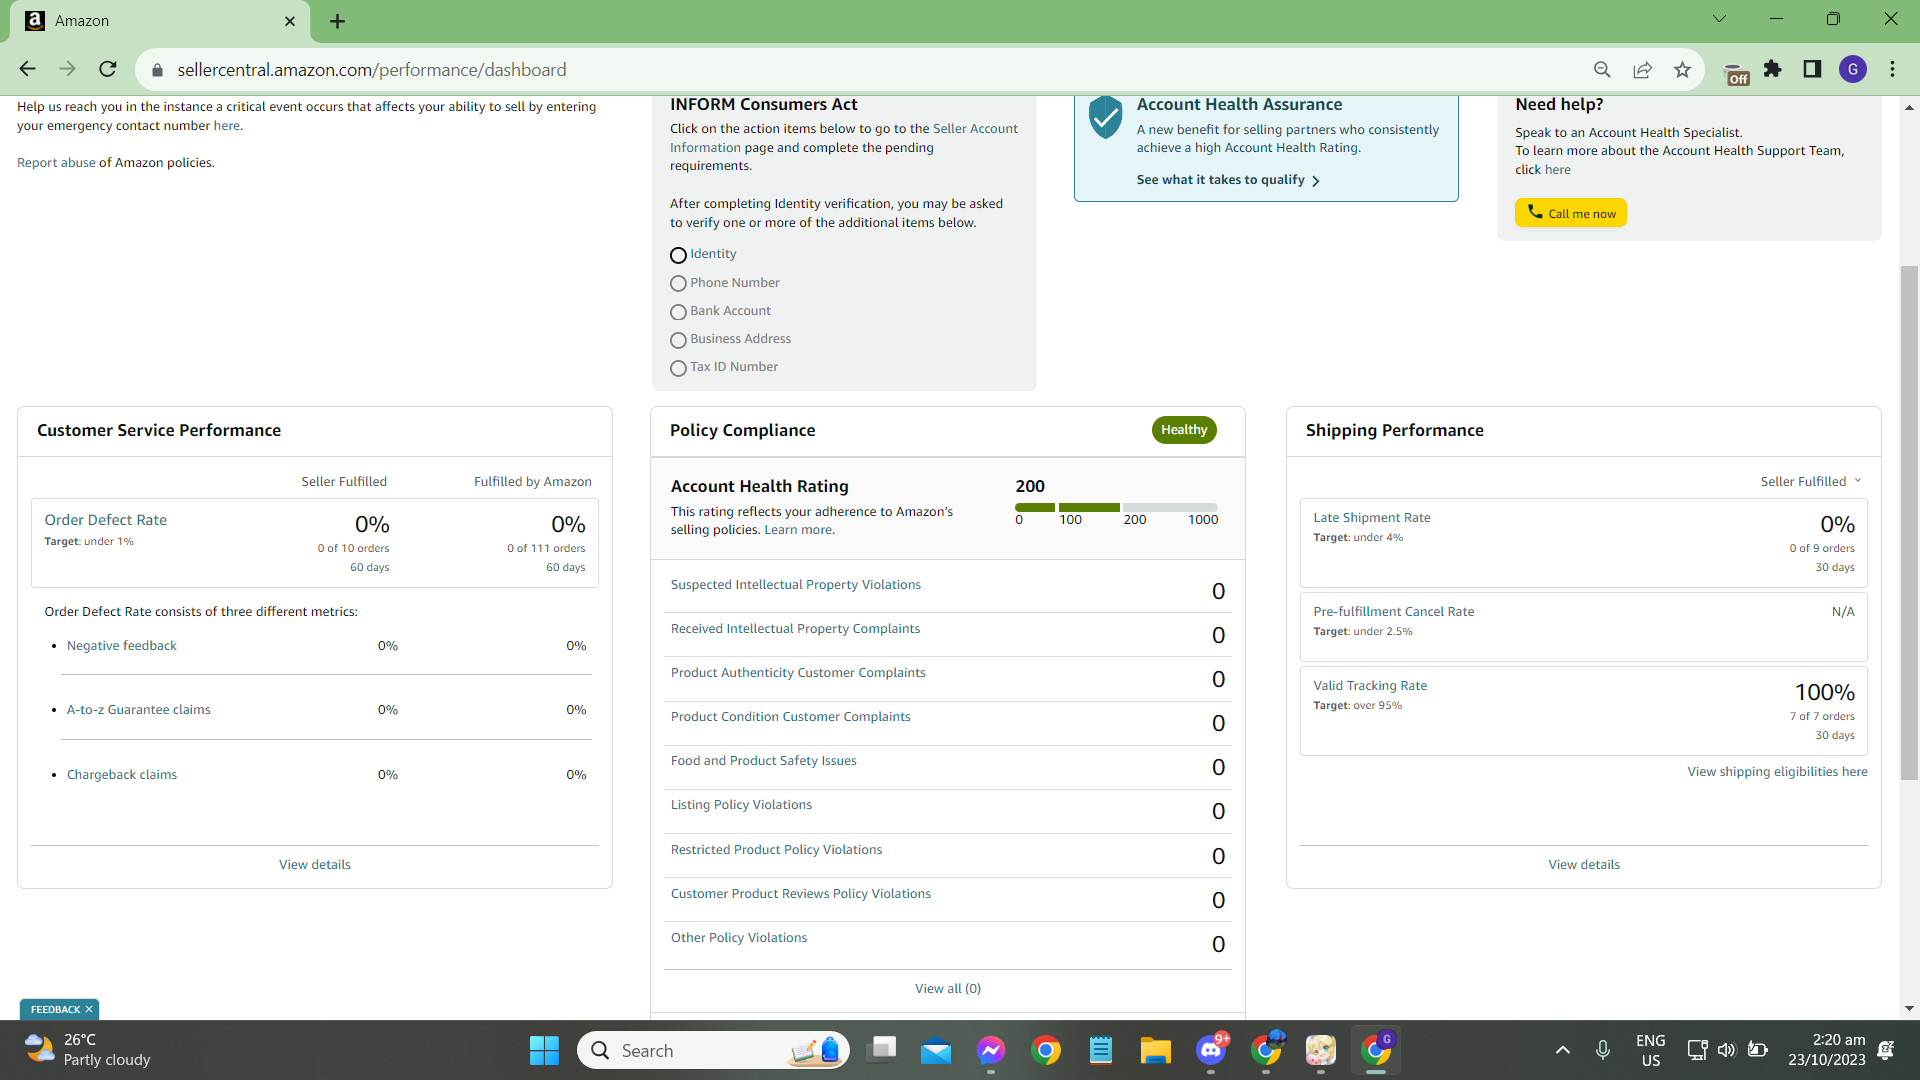The height and width of the screenshot is (1080, 1920).
Task: View site information lock icon
Action: point(156,70)
